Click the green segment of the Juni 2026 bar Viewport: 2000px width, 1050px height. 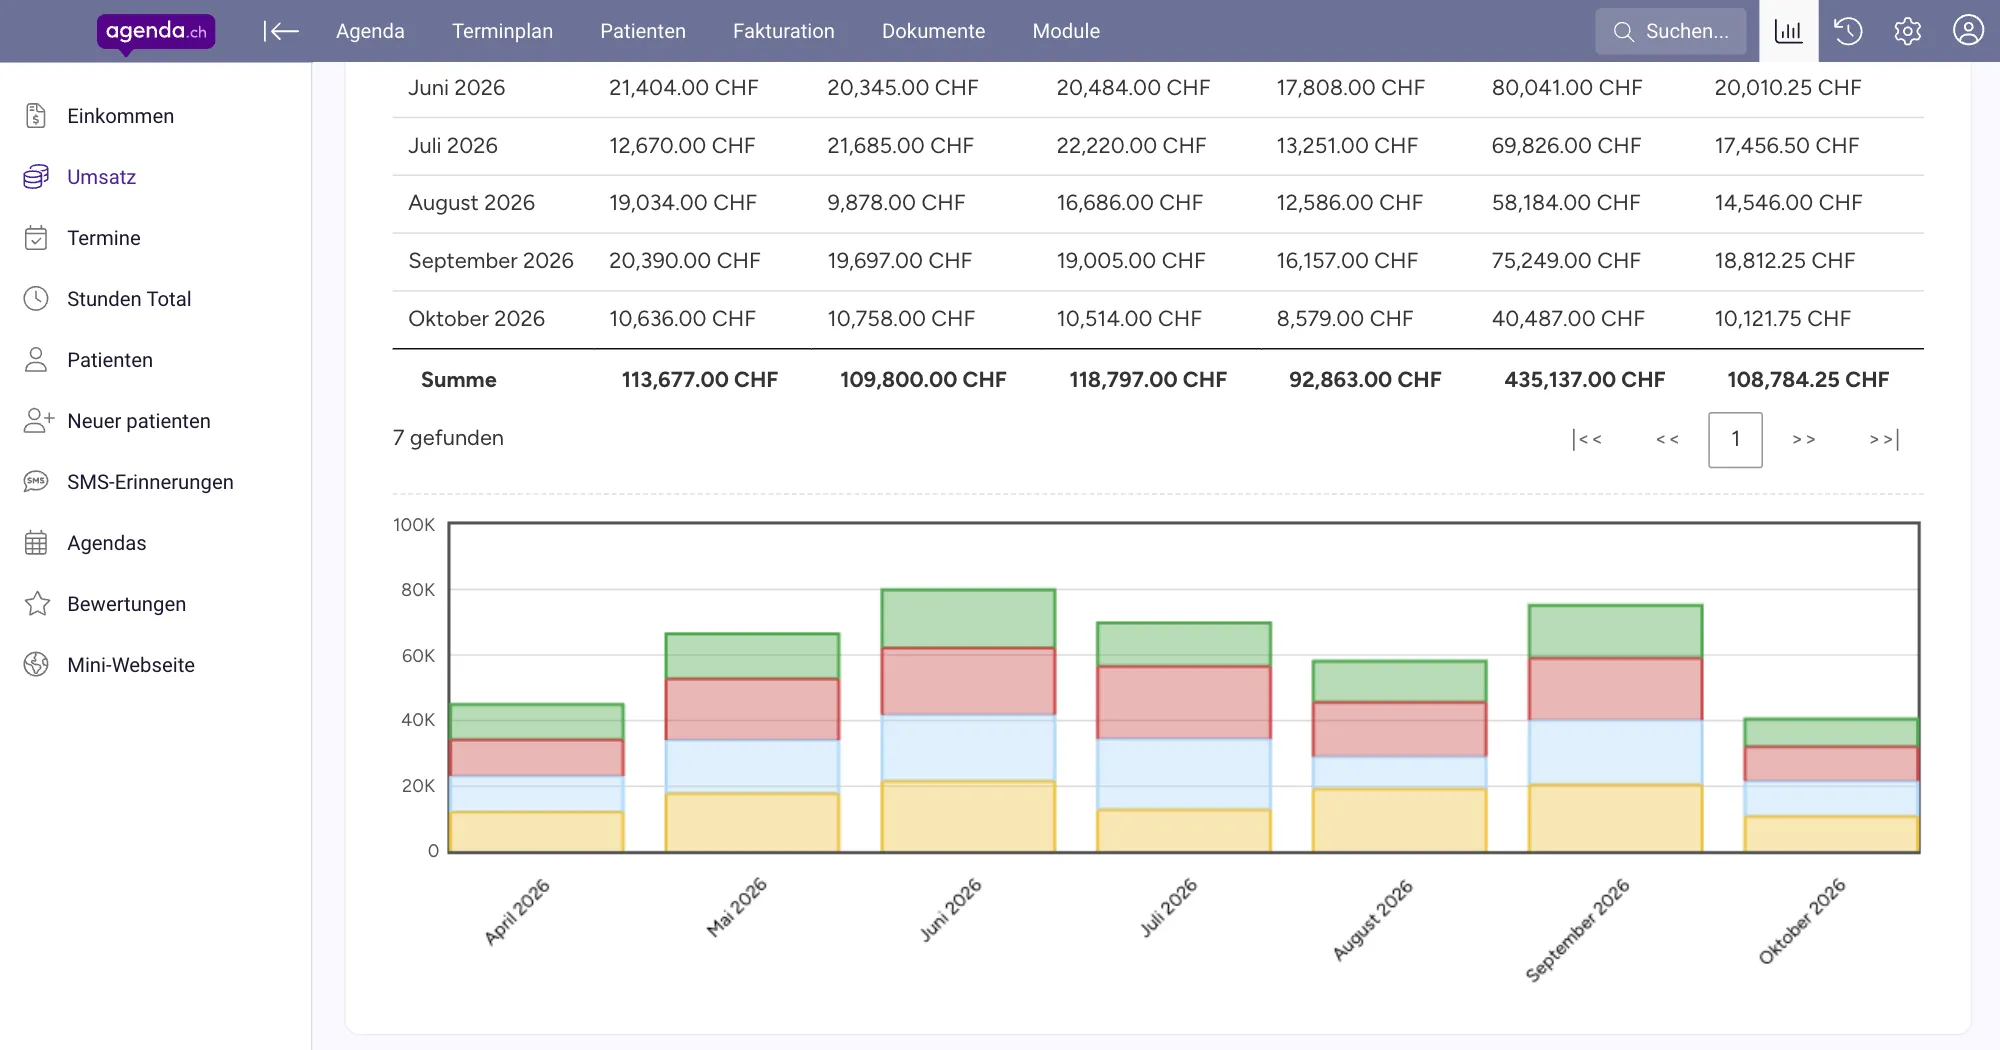(x=968, y=619)
